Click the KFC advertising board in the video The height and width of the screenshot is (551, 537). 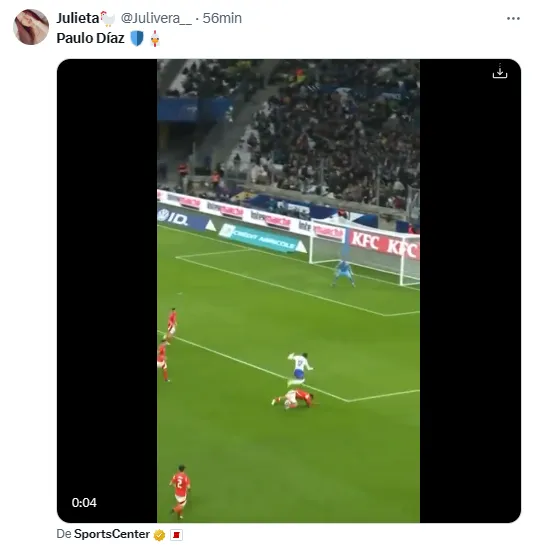384,244
